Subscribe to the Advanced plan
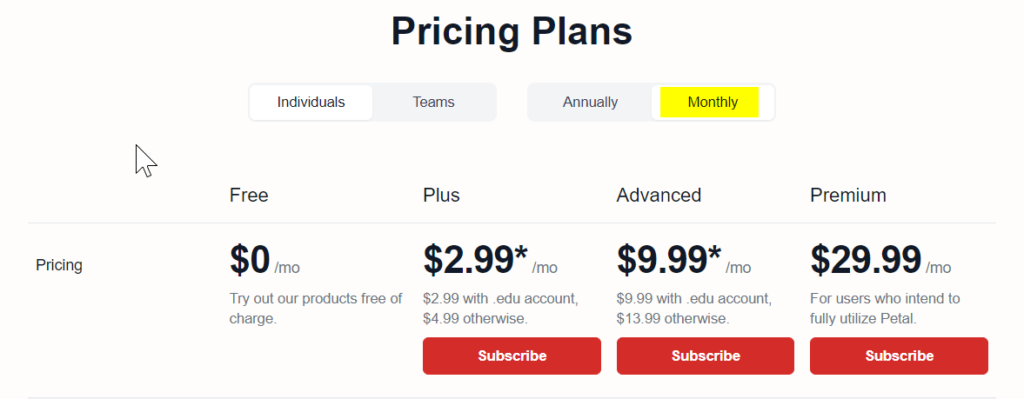The height and width of the screenshot is (399, 1024). [x=705, y=356]
